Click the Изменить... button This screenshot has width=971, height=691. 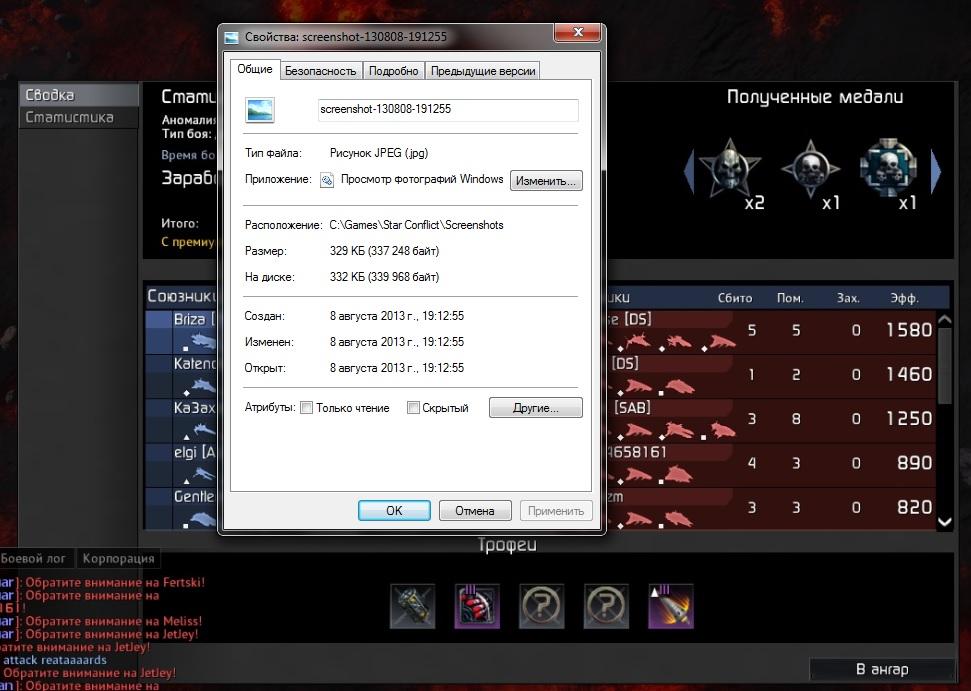tap(546, 181)
